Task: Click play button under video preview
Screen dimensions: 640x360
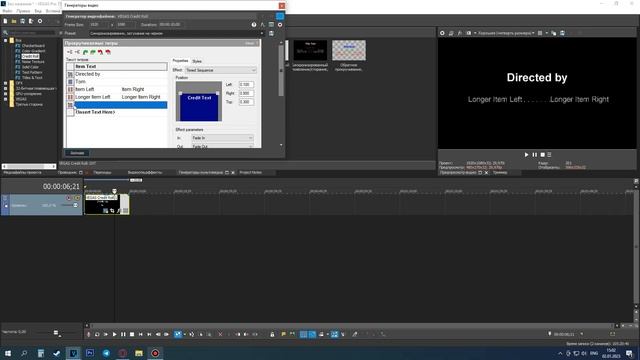Action: (526, 155)
